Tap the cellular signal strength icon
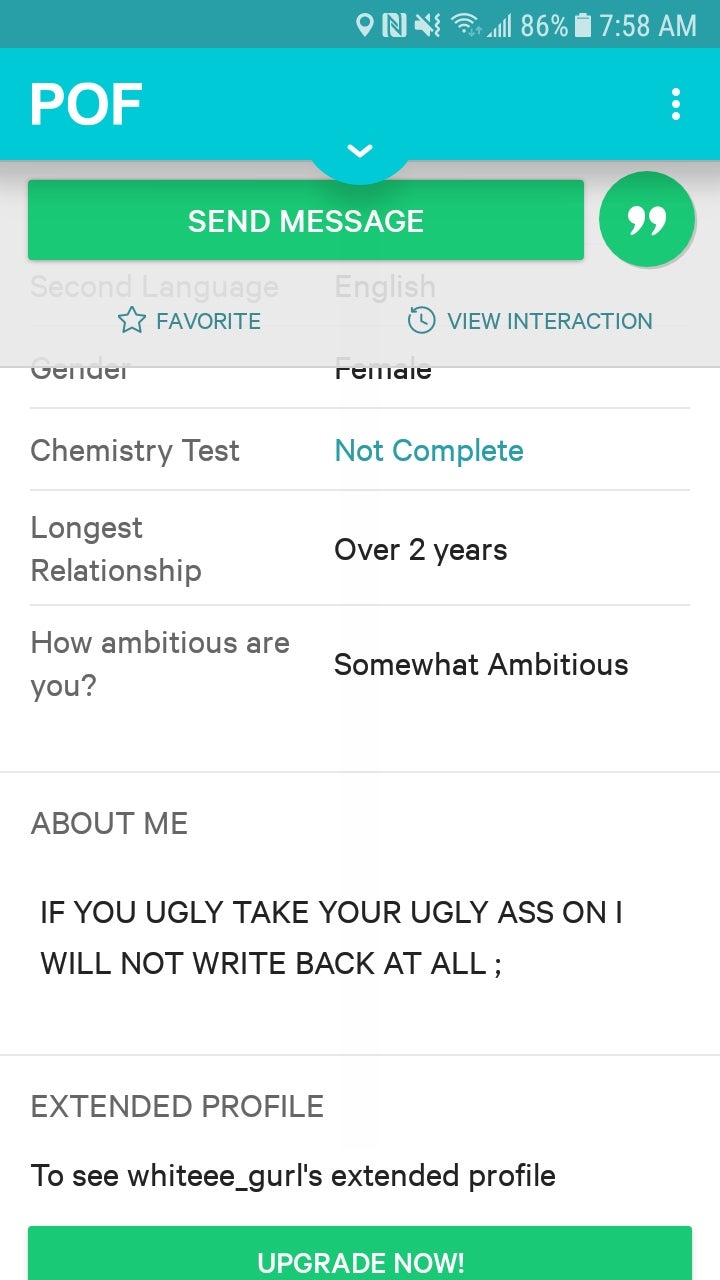Viewport: 720px width, 1280px height. click(497, 25)
